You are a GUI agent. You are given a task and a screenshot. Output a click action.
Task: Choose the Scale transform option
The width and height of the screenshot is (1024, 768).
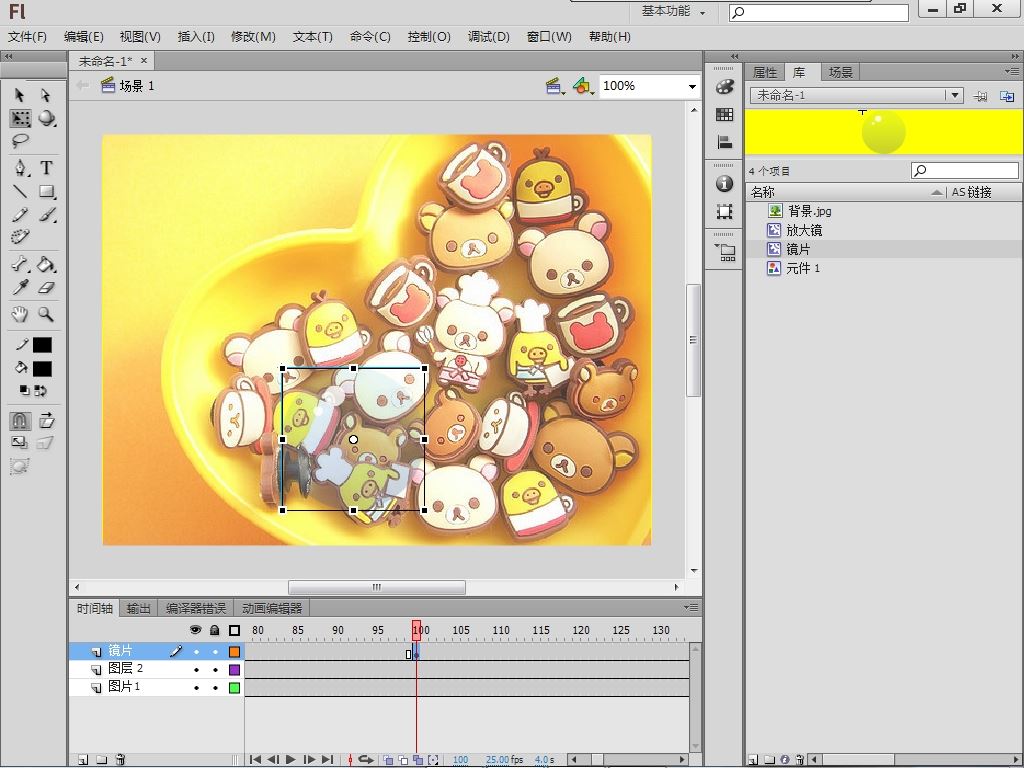[20, 443]
